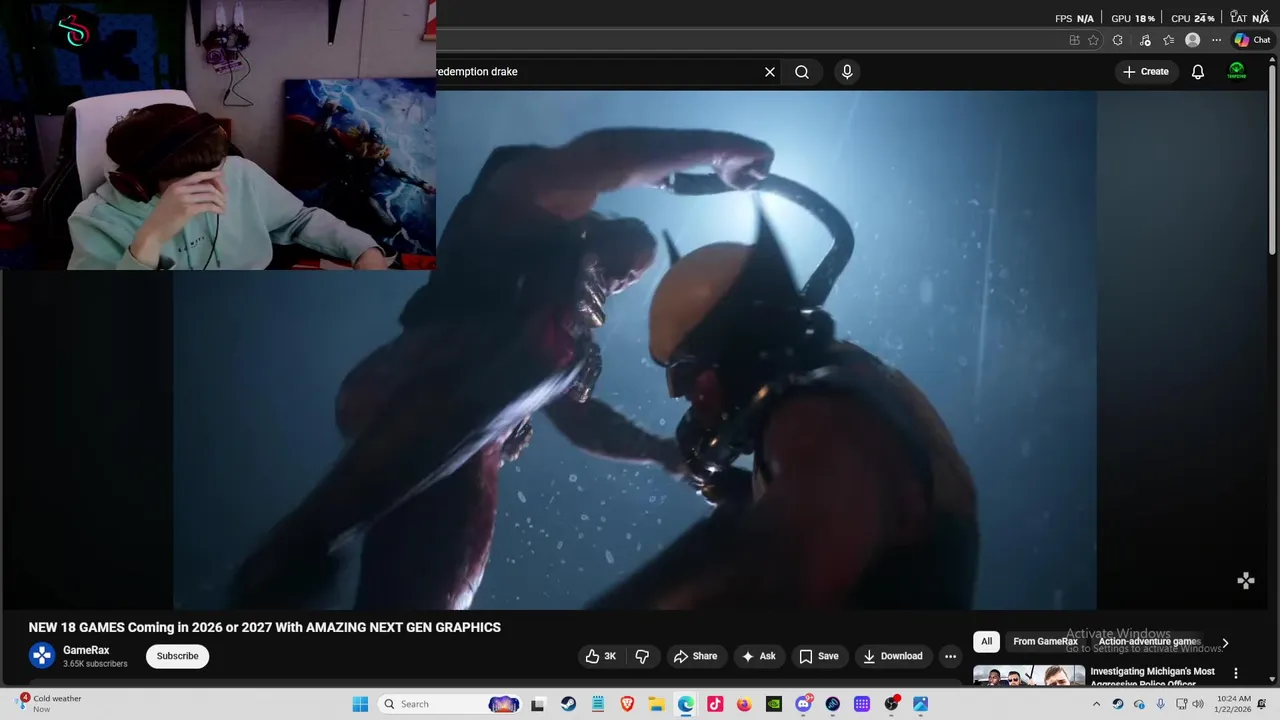Click the Share button
The height and width of the screenshot is (720, 1280).
click(x=695, y=656)
